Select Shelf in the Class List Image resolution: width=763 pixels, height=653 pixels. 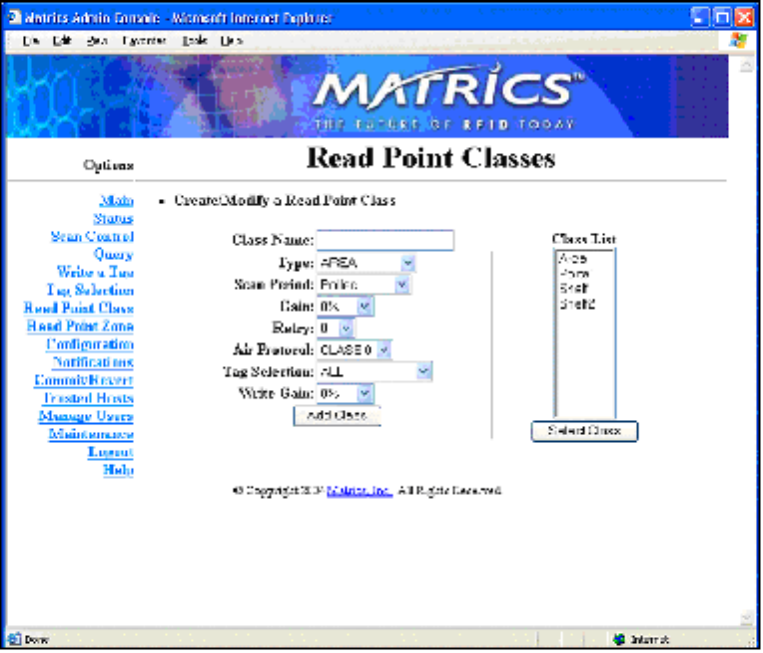tap(574, 289)
